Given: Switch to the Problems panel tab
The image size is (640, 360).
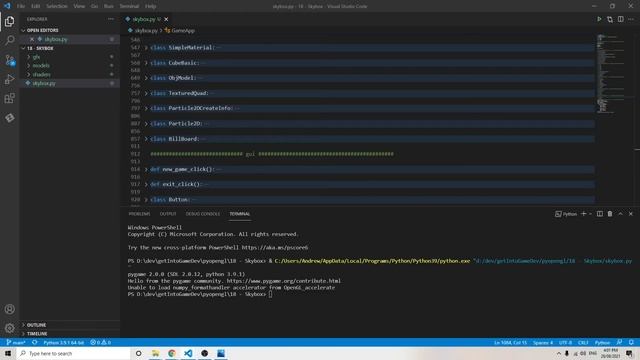Looking at the screenshot, I should (140, 214).
